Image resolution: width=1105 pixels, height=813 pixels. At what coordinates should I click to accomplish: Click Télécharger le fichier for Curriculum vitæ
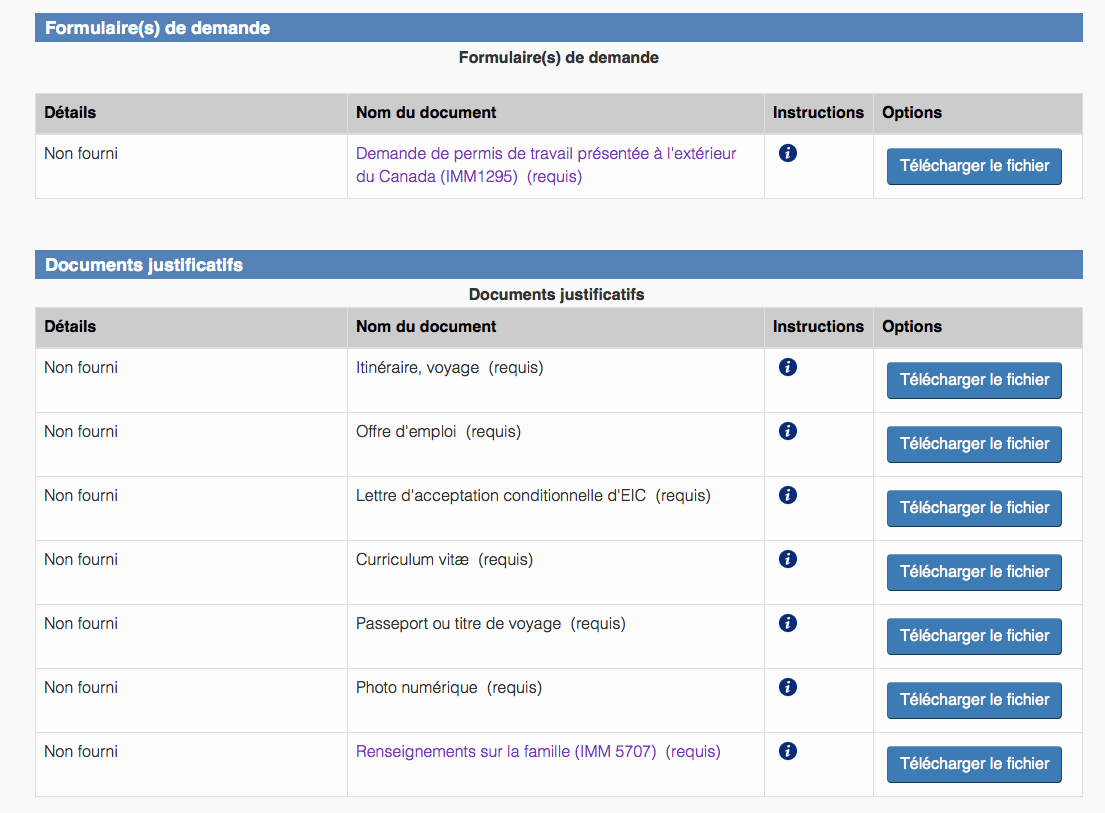(974, 572)
